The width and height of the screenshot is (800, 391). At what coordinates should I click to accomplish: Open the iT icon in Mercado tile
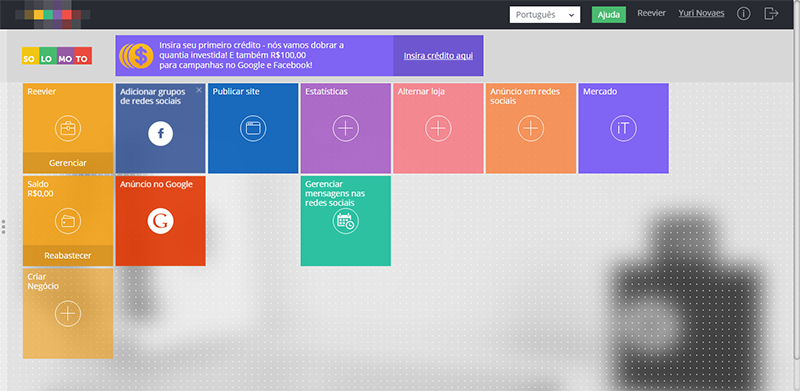(623, 128)
